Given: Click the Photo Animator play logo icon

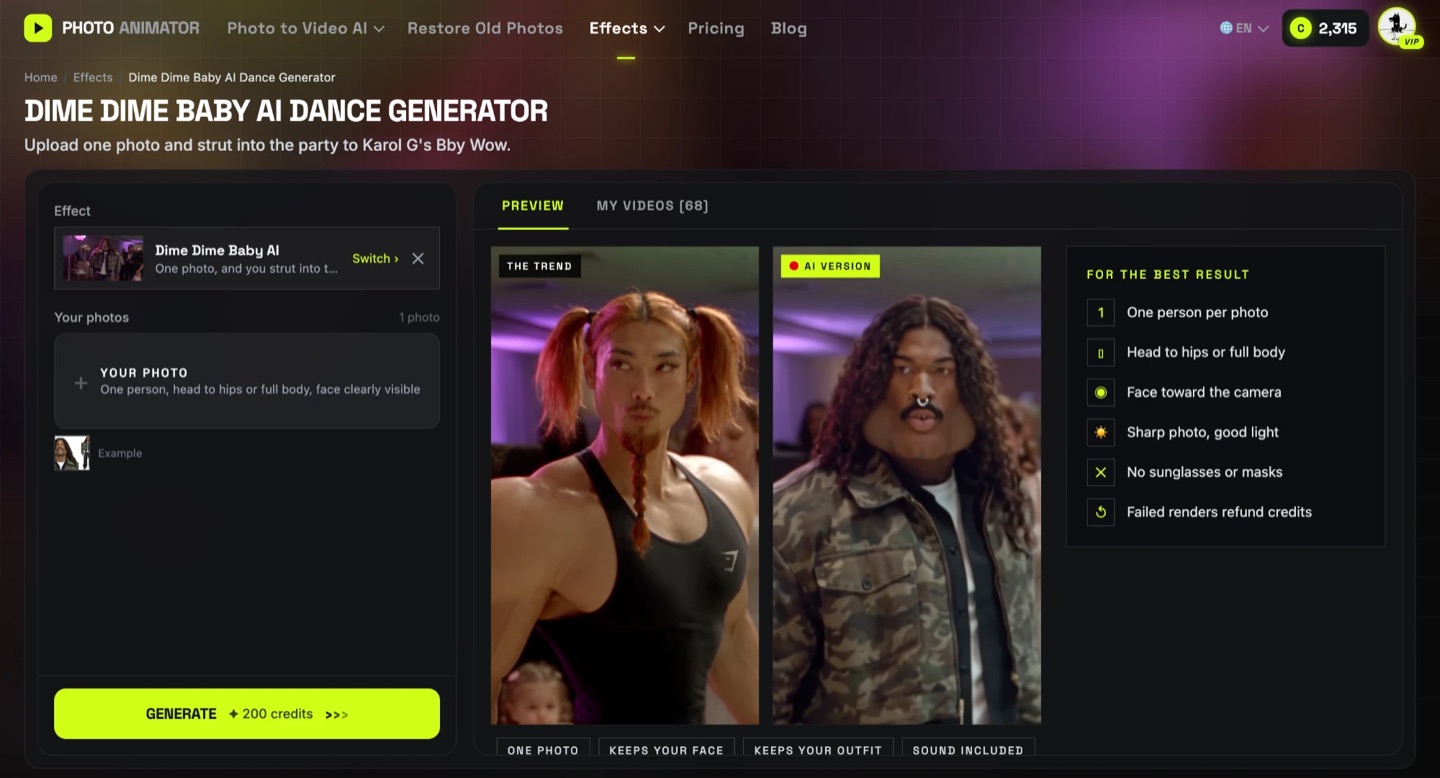Looking at the screenshot, I should click(38, 28).
